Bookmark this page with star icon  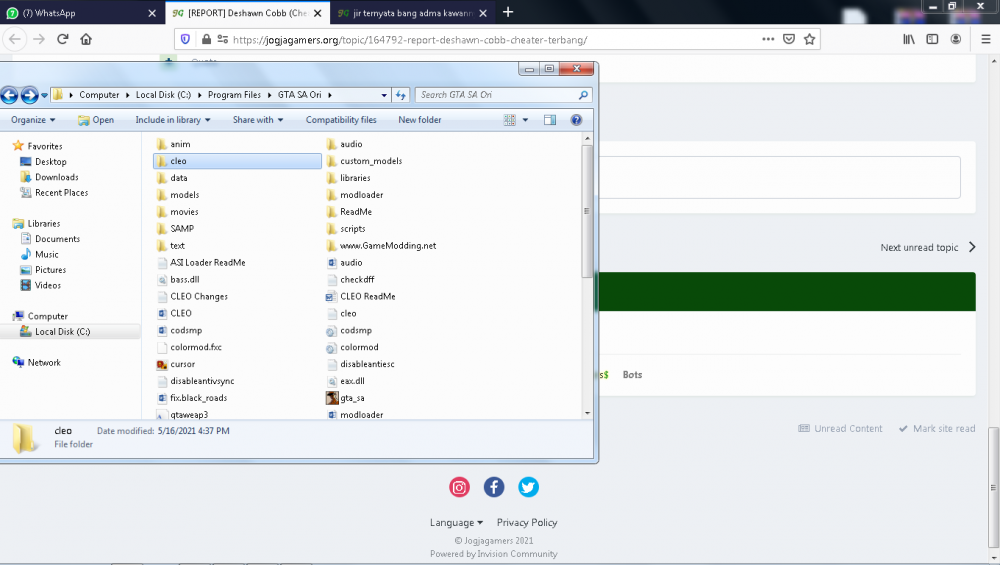(x=809, y=39)
